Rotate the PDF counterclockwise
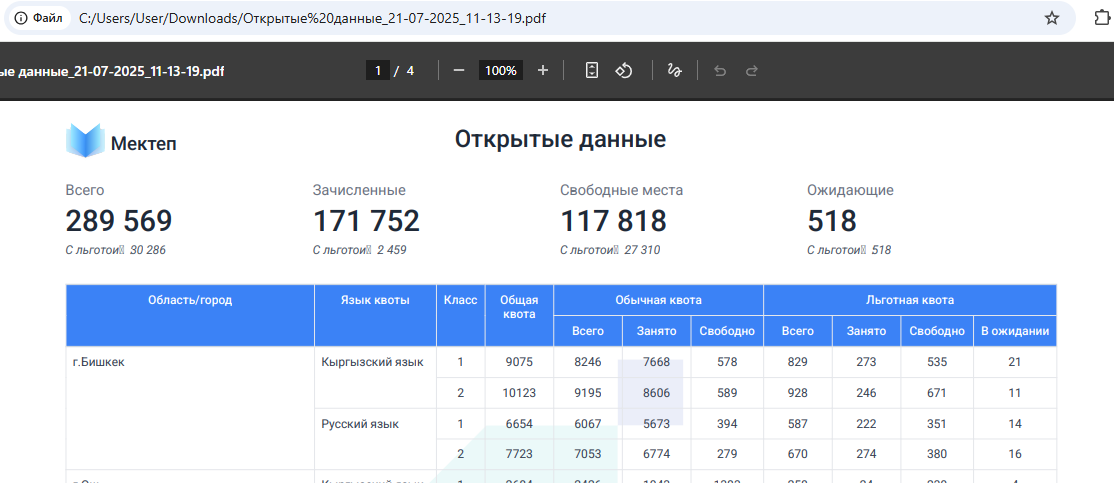This screenshot has width=1114, height=483. click(x=623, y=70)
